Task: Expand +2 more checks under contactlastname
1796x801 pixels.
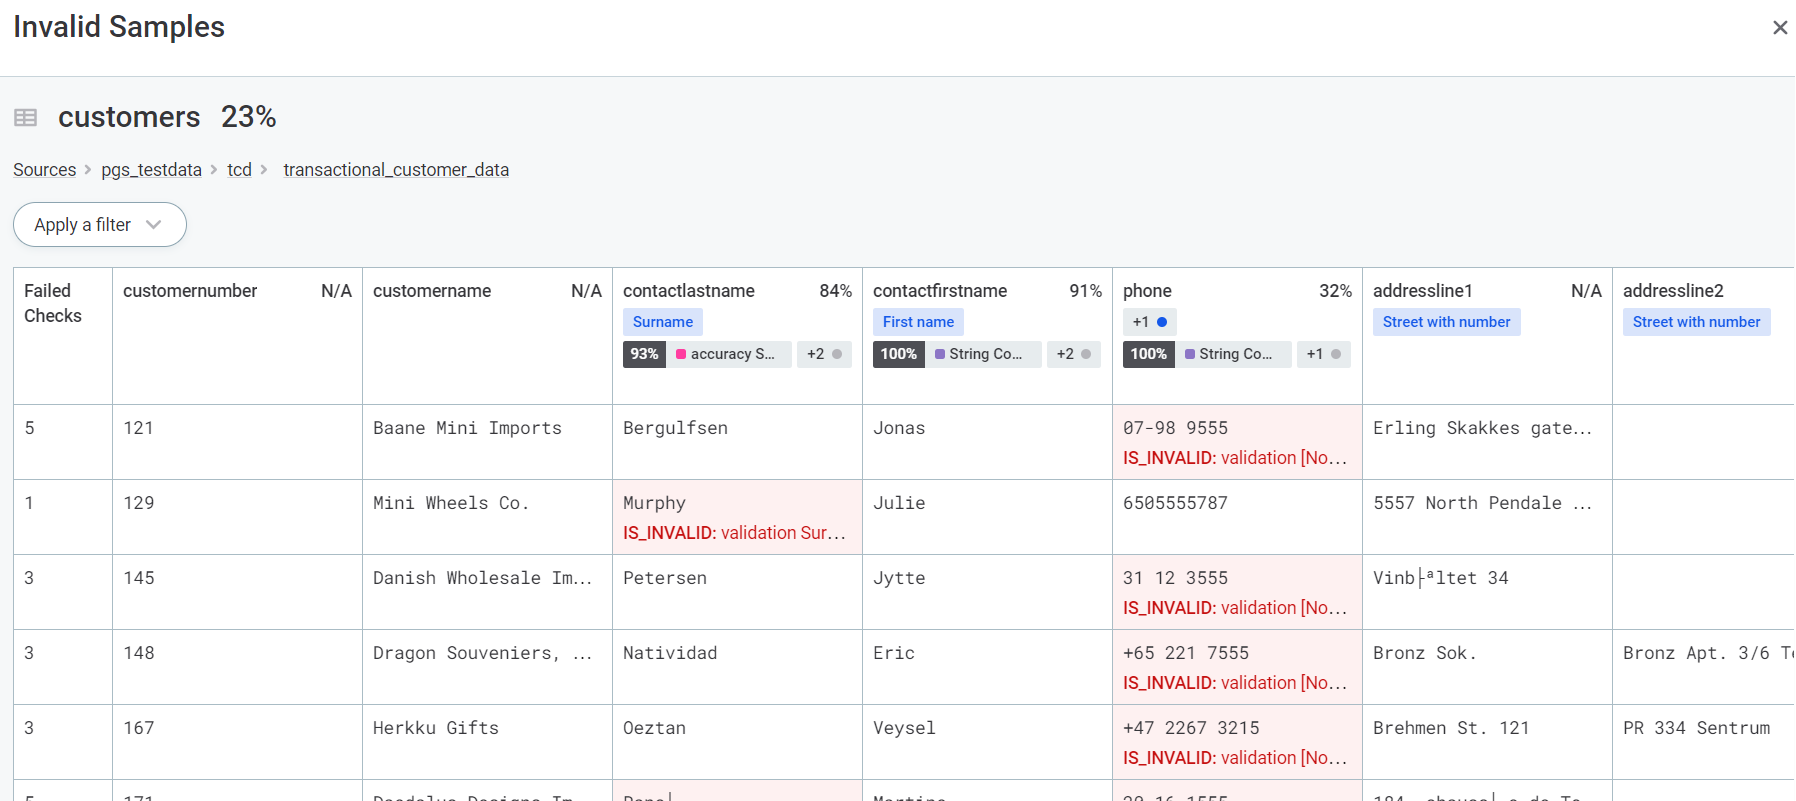Action: (x=824, y=354)
